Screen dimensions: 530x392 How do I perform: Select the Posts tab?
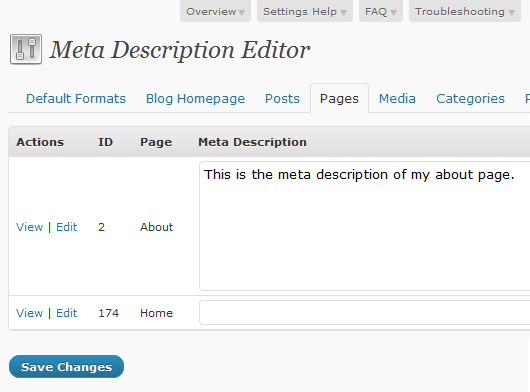(x=282, y=99)
